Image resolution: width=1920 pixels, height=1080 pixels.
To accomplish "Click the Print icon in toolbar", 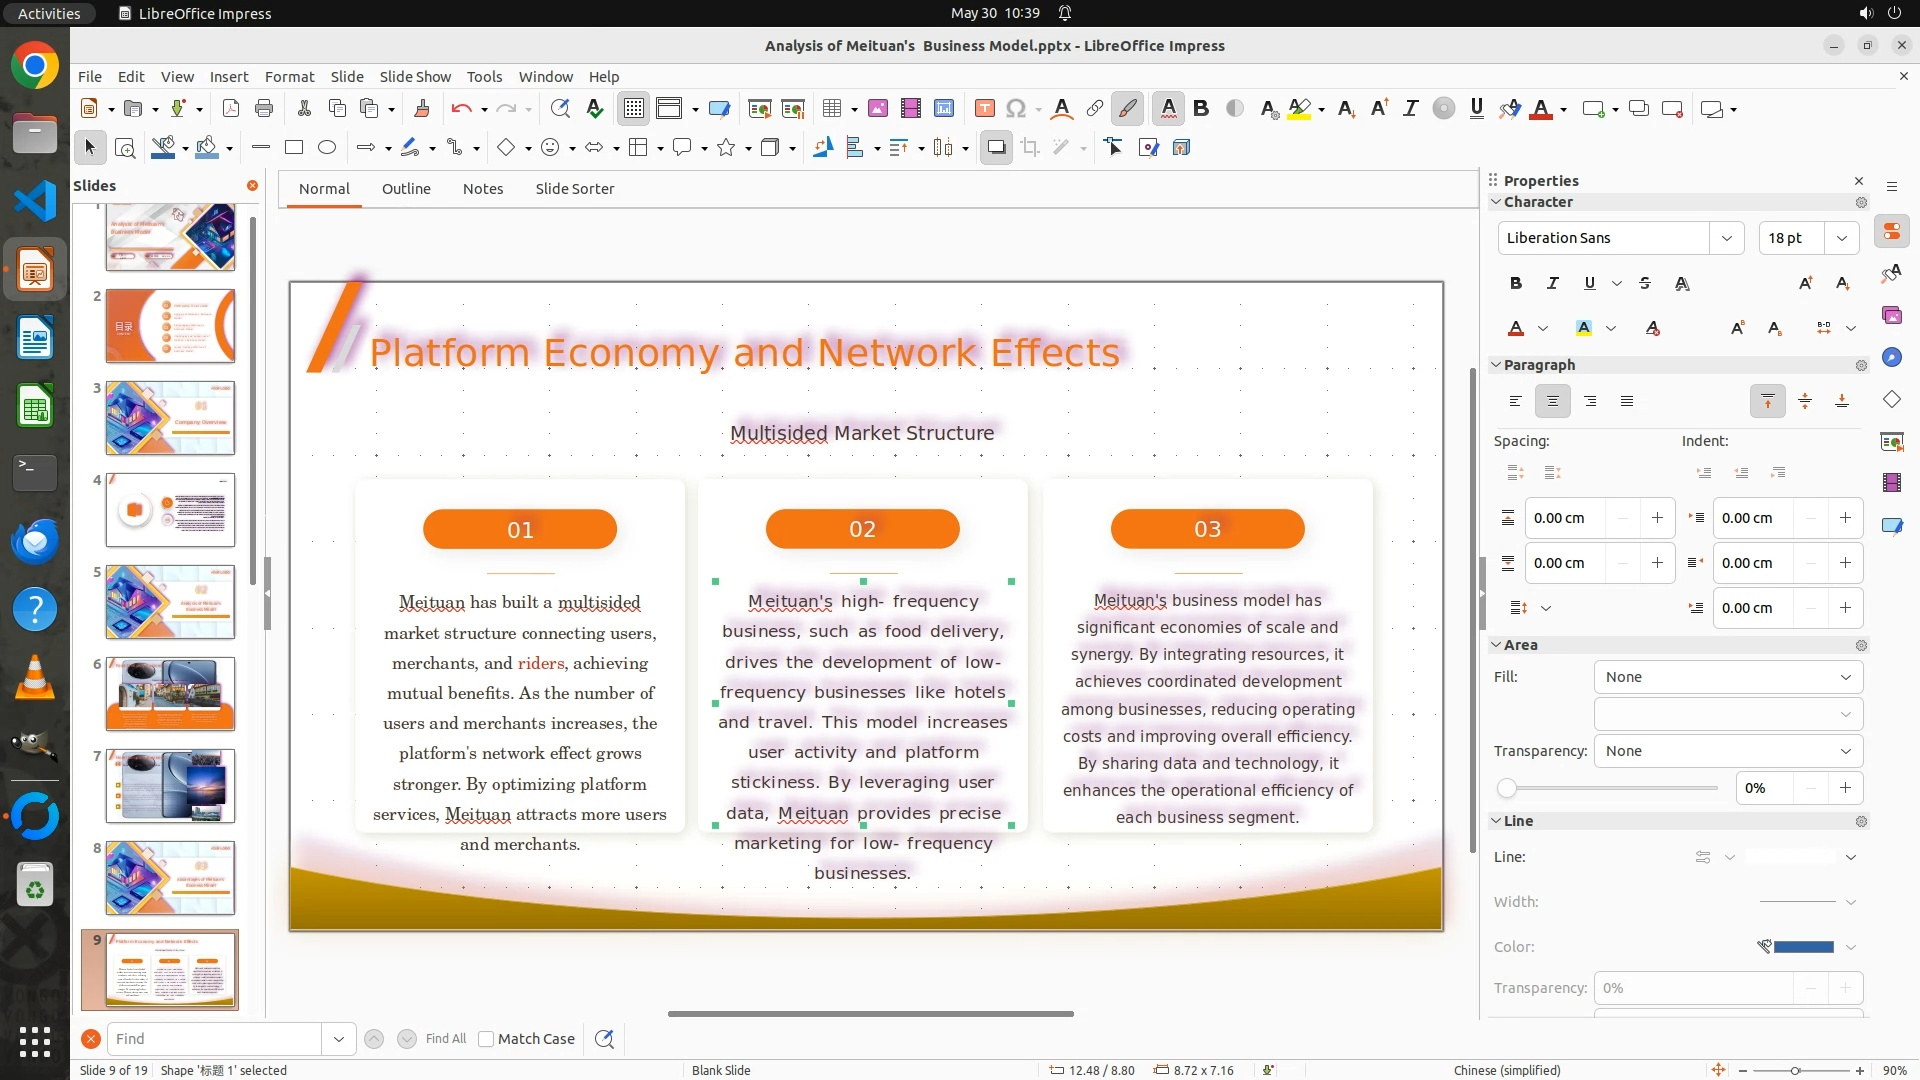I will [x=264, y=109].
